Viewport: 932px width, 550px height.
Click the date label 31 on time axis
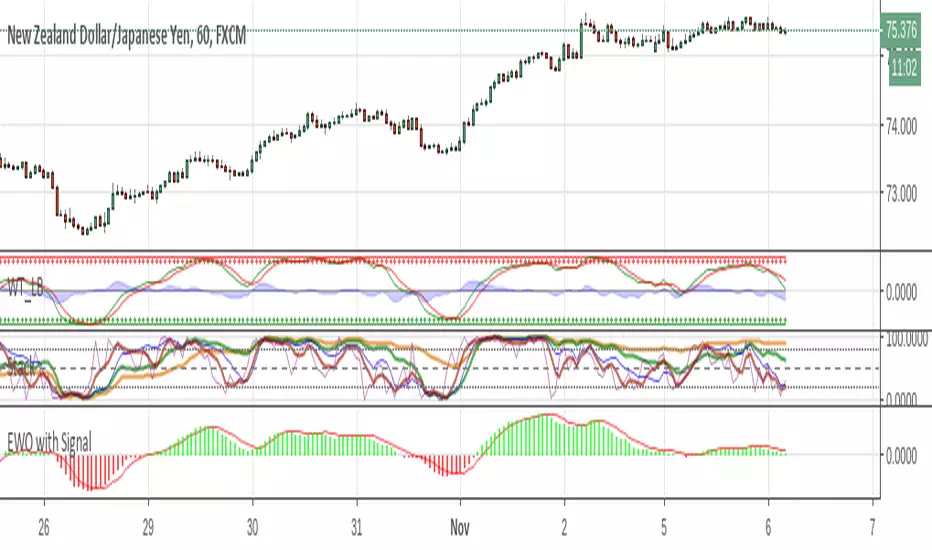(x=356, y=527)
